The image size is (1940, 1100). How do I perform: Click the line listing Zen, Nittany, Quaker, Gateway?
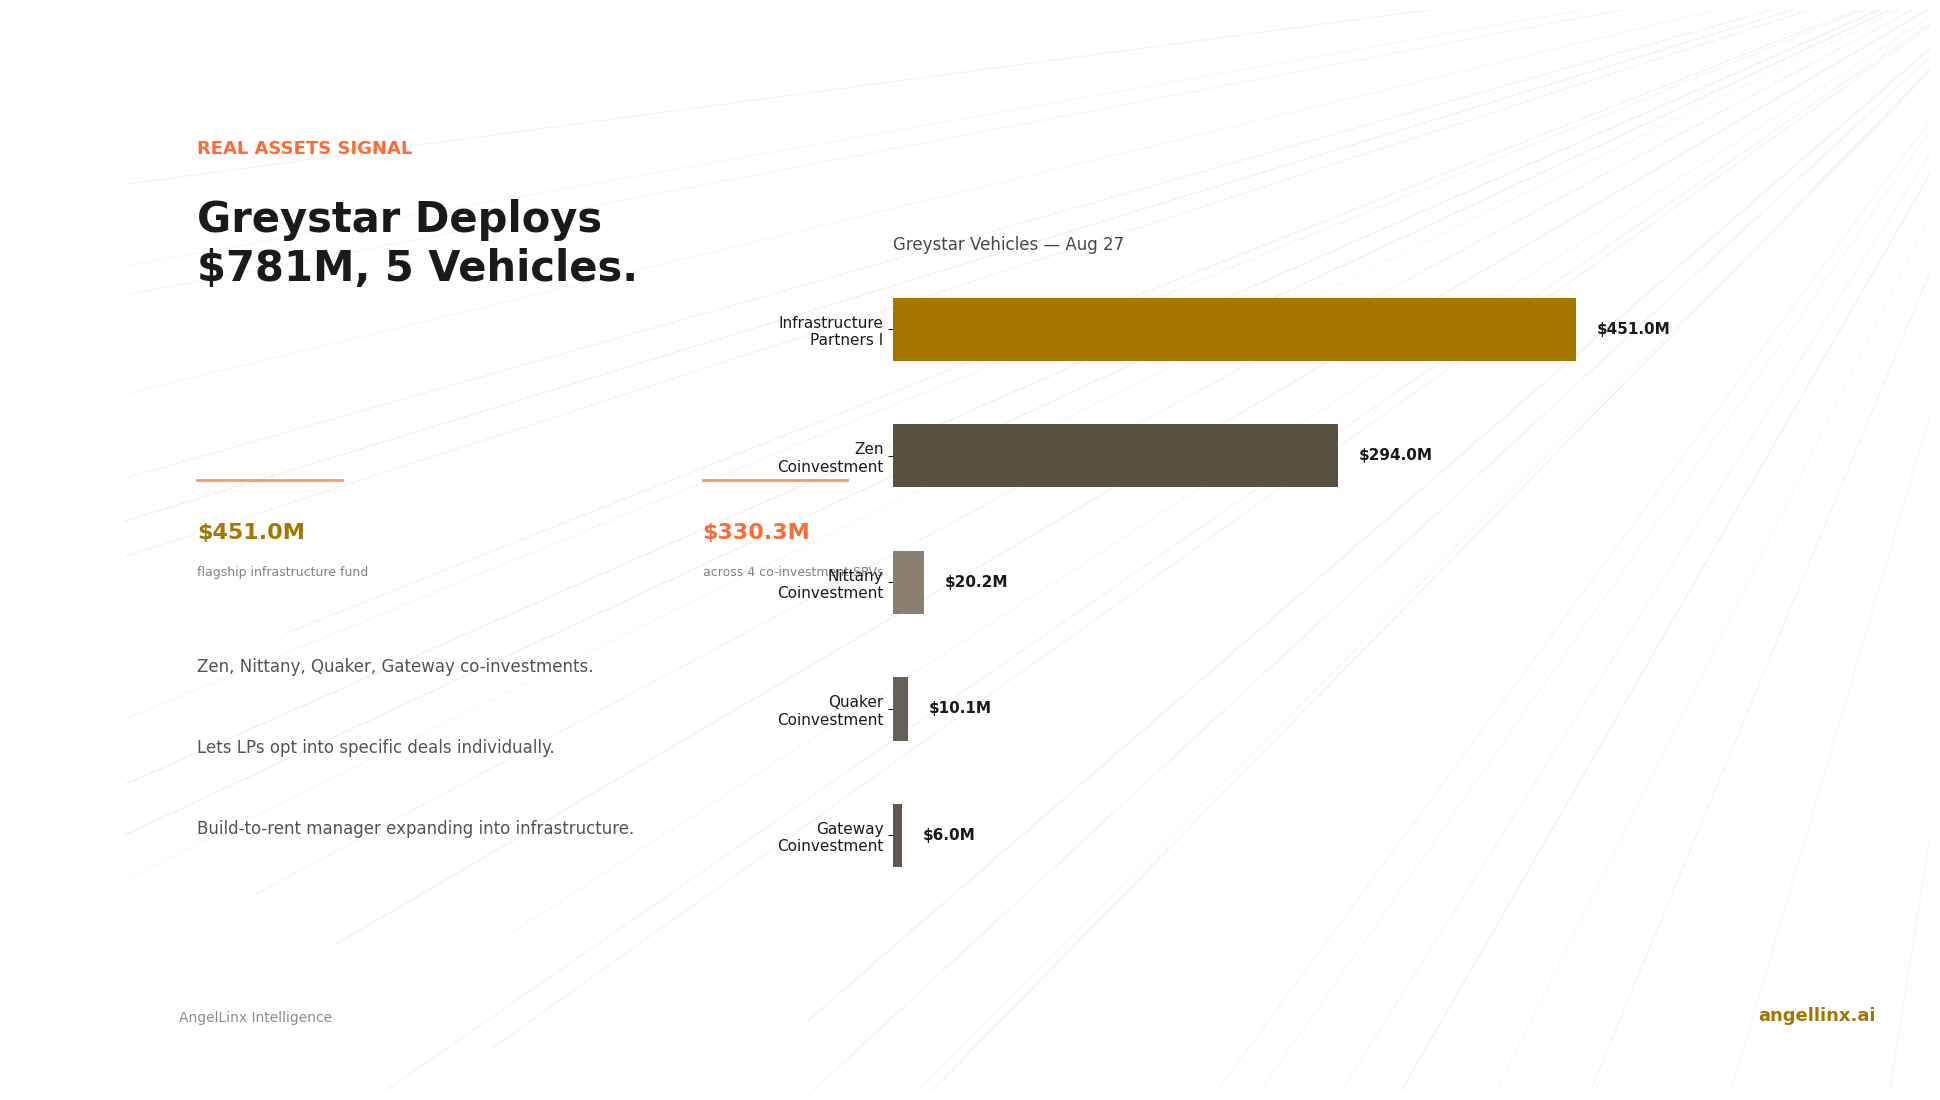coord(395,667)
